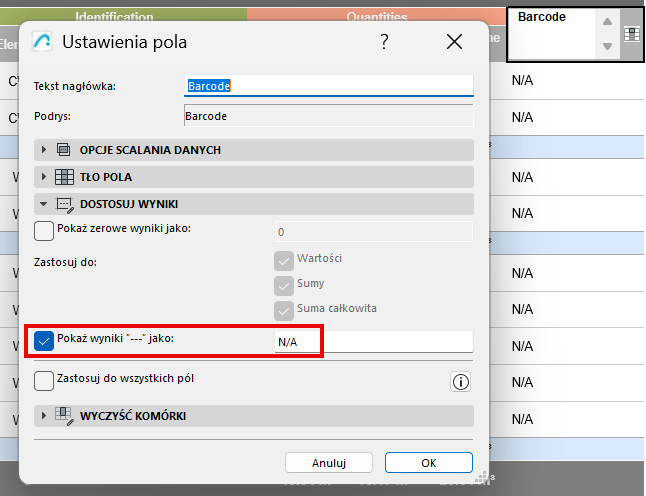This screenshot has height=496, width=646.
Task: Confirm settings with the OK button
Action: coord(428,463)
